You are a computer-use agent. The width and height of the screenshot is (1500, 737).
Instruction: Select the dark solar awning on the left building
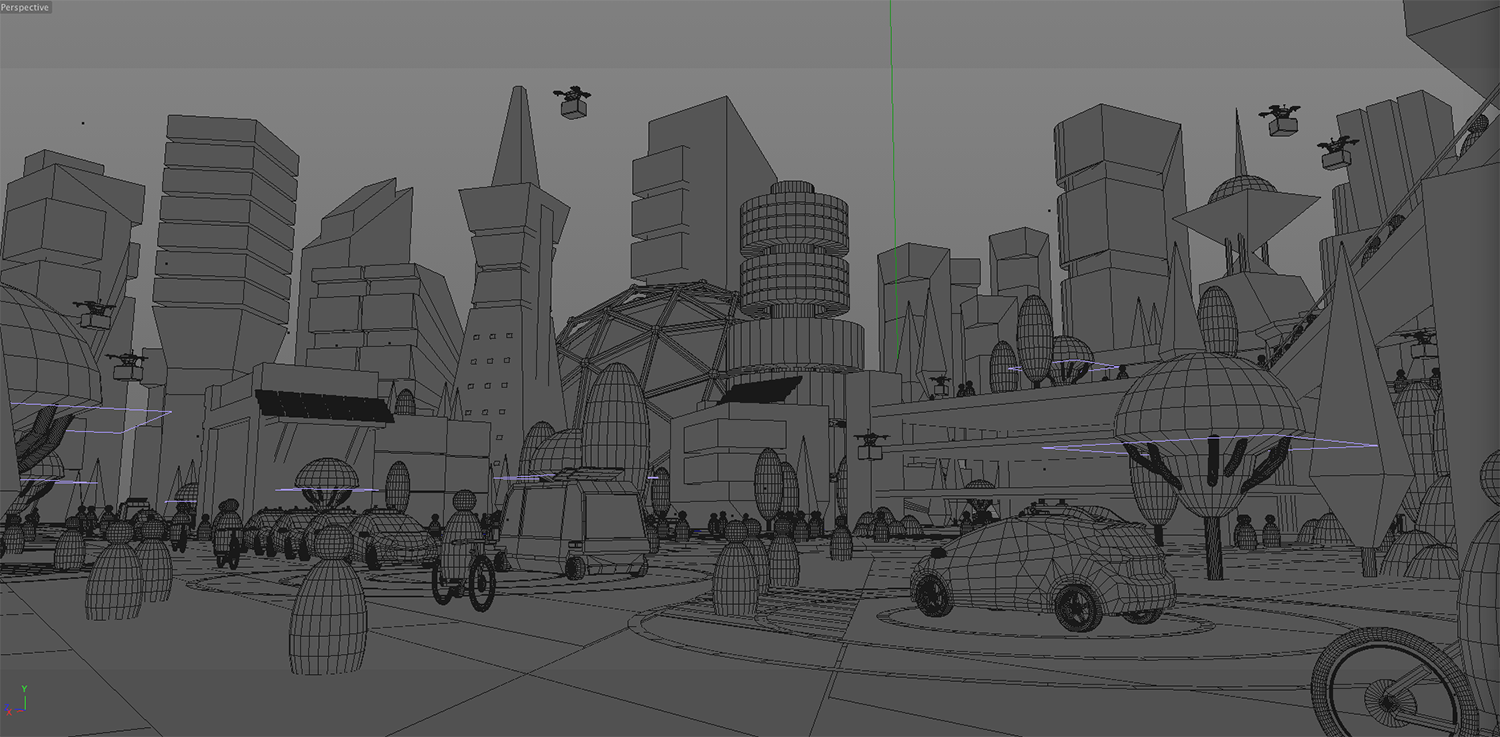tap(323, 406)
